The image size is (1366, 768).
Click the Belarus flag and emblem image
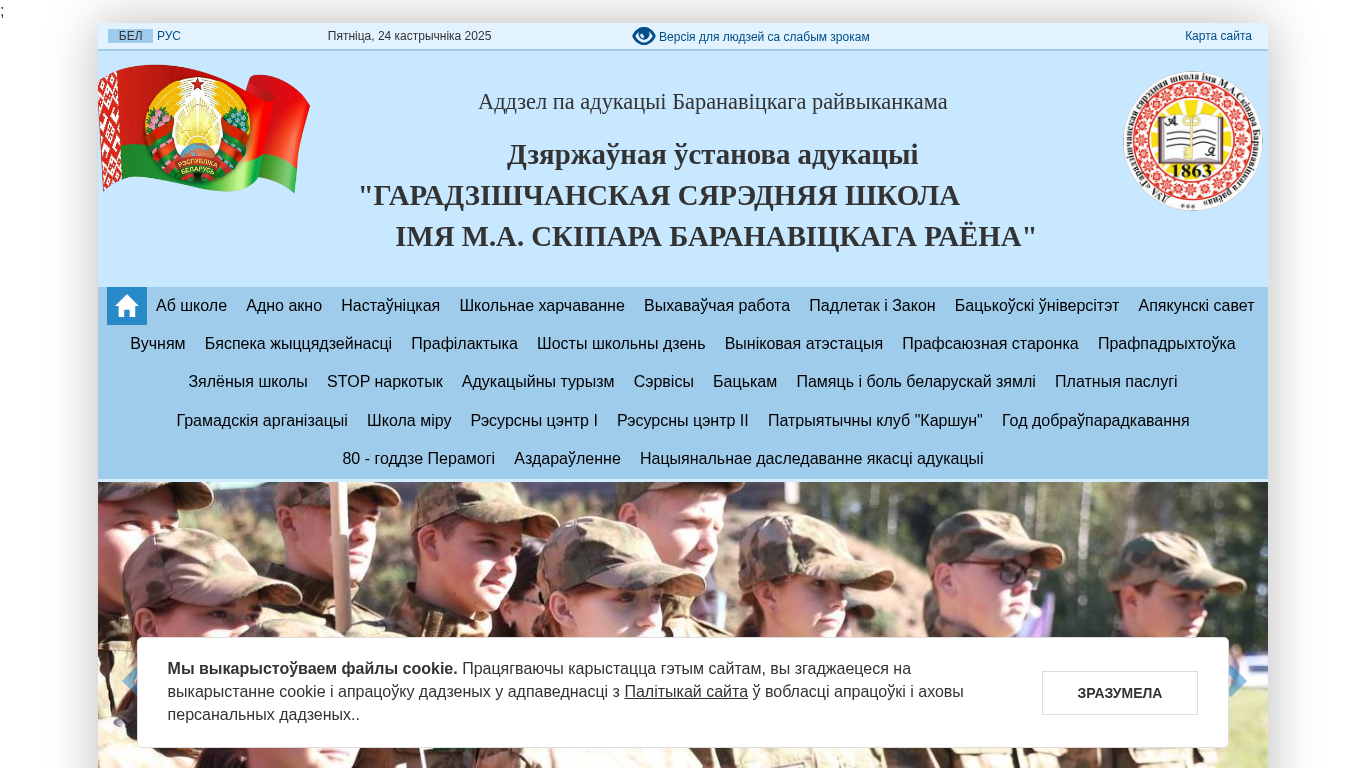pyautogui.click(x=204, y=129)
